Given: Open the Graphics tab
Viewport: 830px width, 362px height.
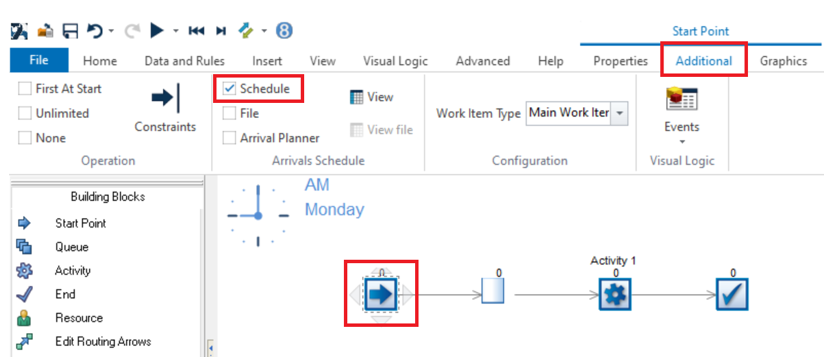Looking at the screenshot, I should (x=783, y=61).
